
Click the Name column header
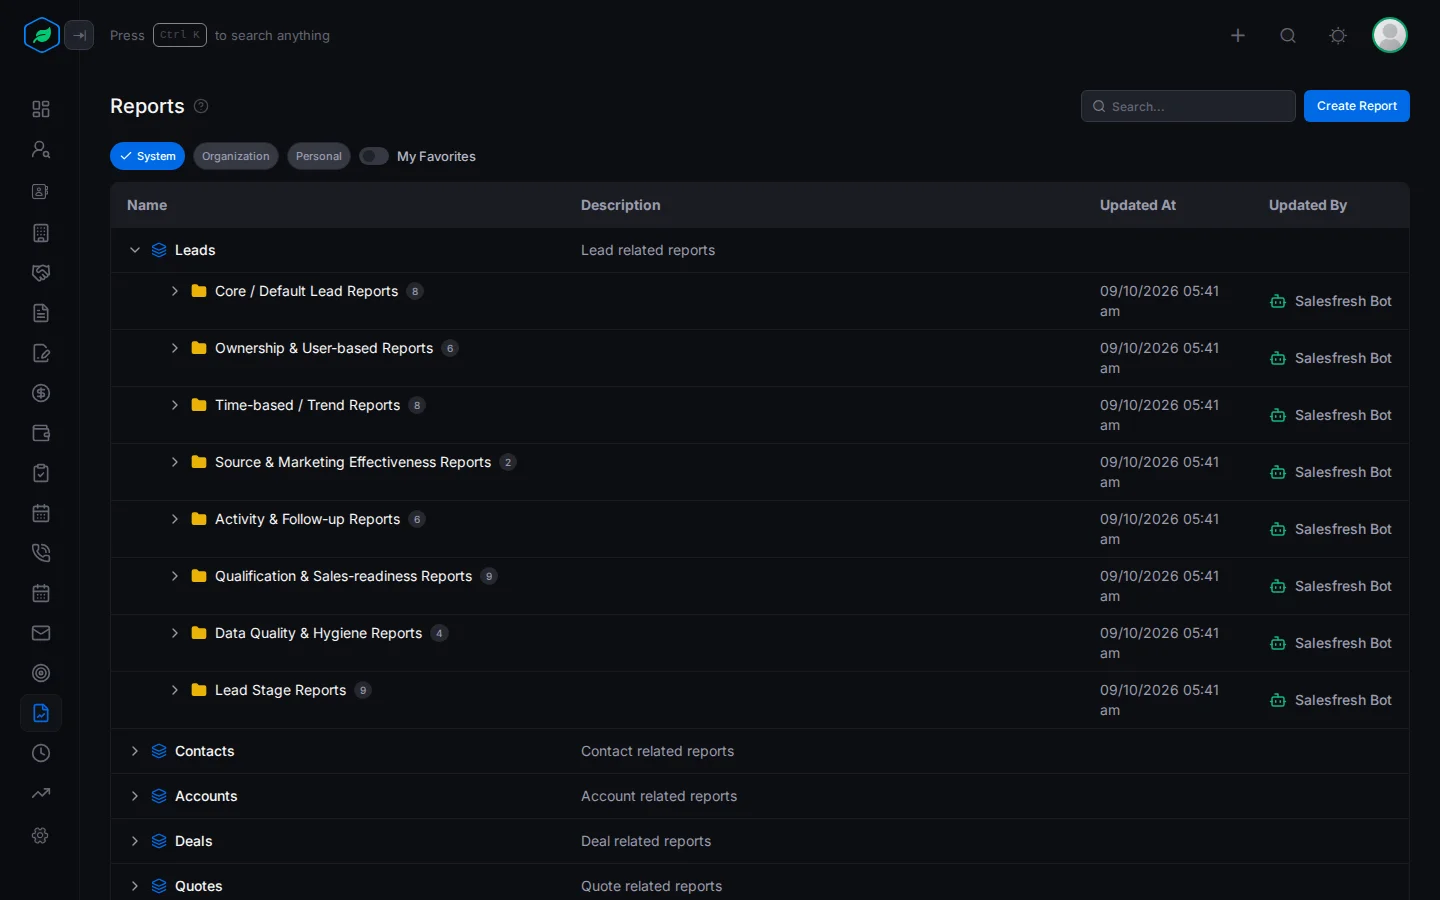pos(147,205)
